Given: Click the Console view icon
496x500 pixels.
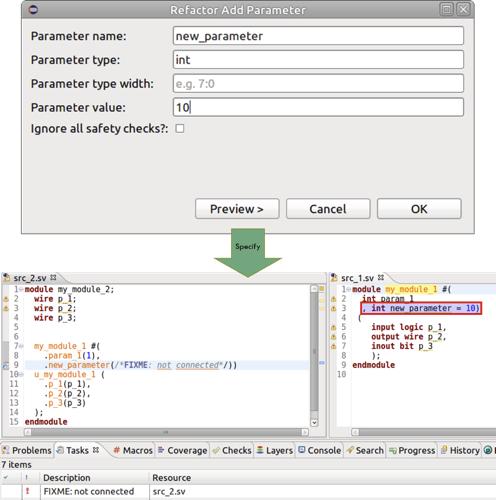Looking at the screenshot, I should (302, 450).
